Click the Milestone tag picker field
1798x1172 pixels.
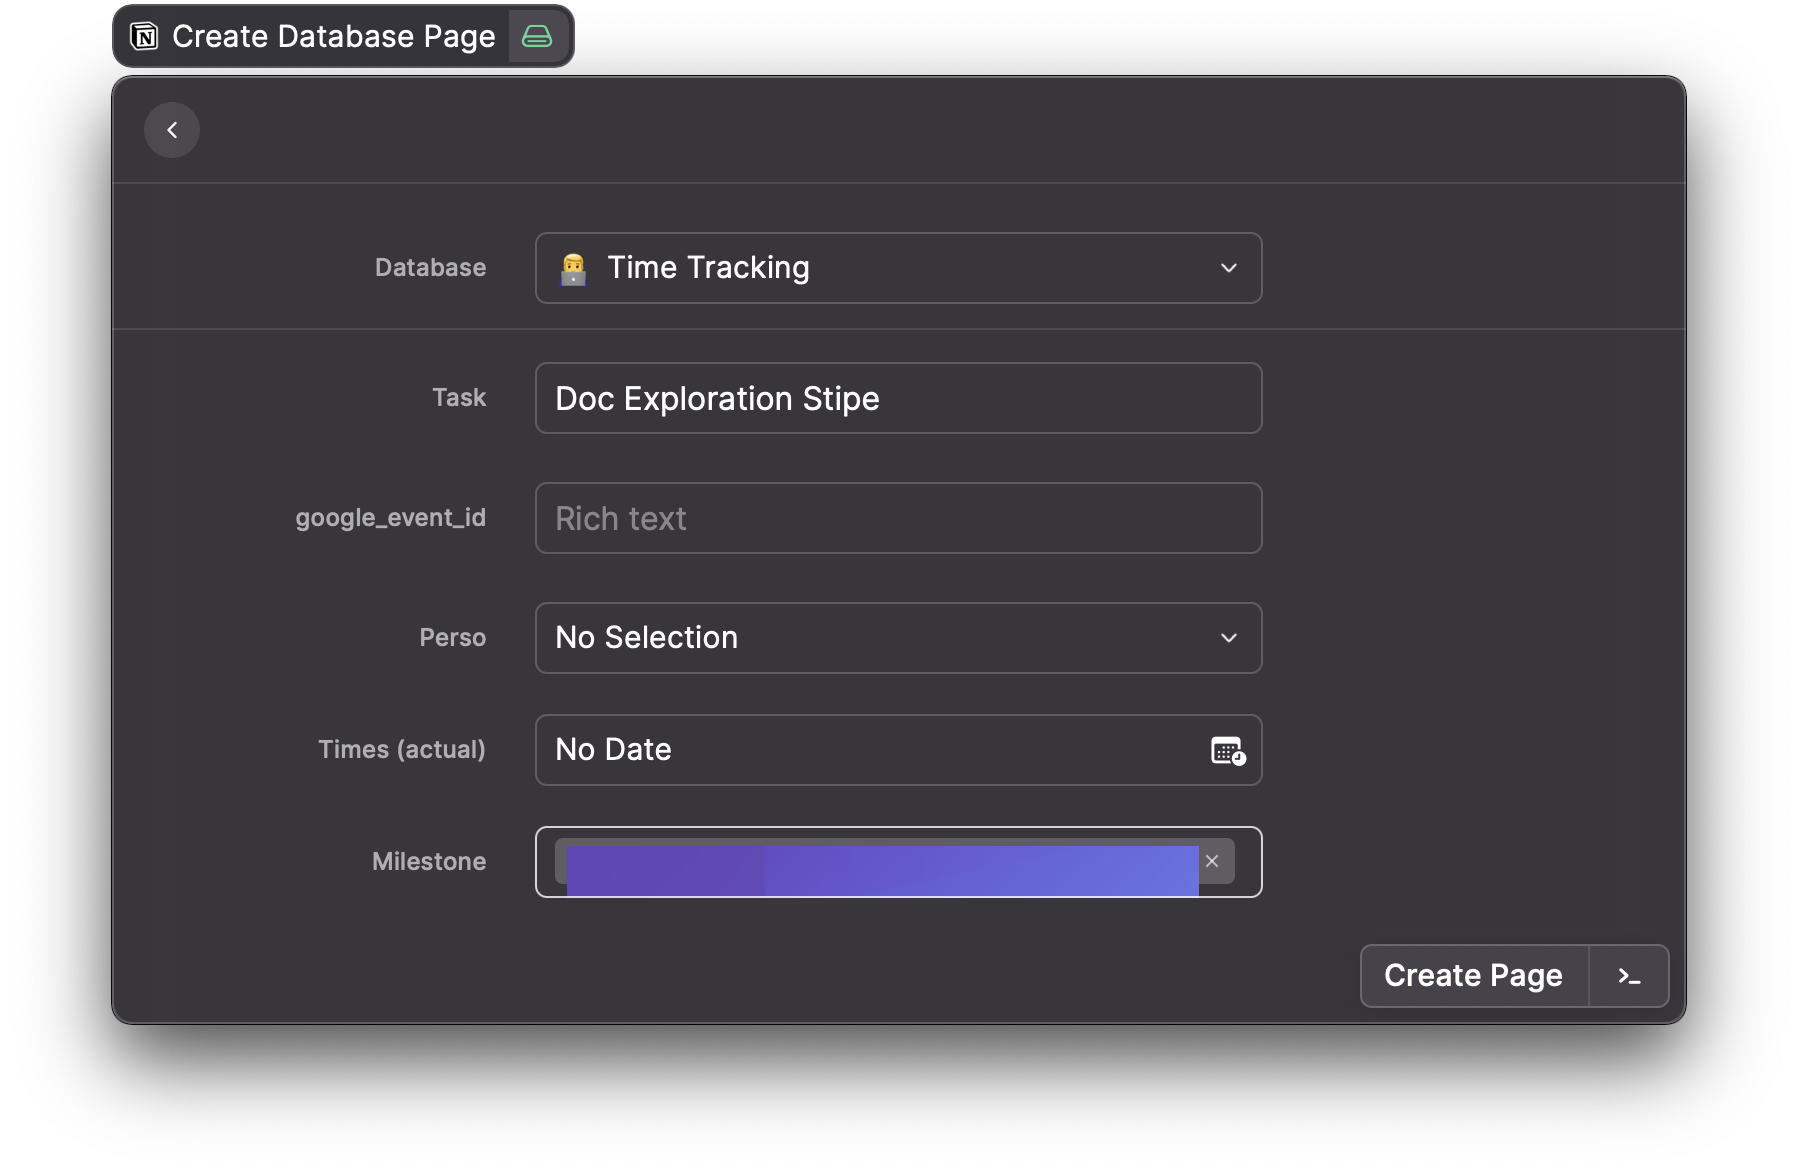[x=898, y=862]
